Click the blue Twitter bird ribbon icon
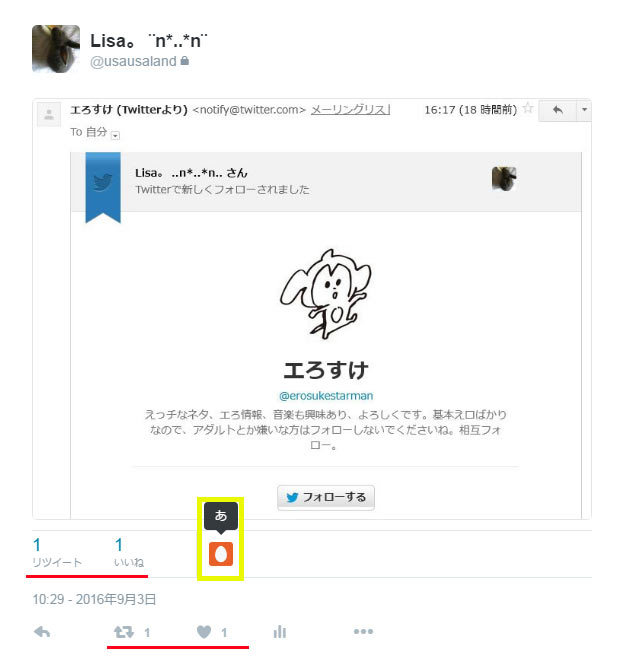 (103, 186)
